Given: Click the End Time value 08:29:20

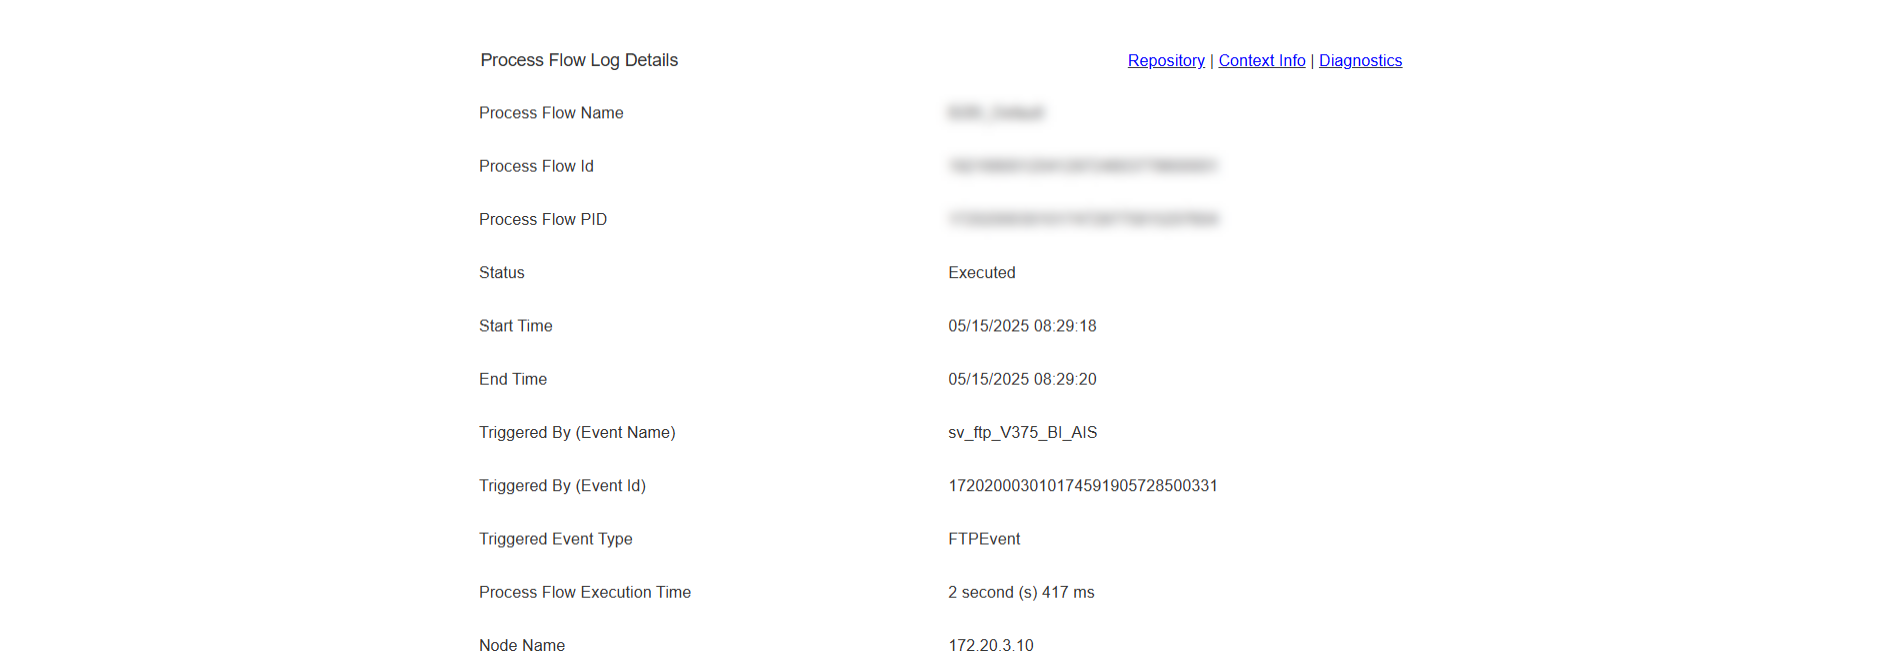Looking at the screenshot, I should point(1022,379).
